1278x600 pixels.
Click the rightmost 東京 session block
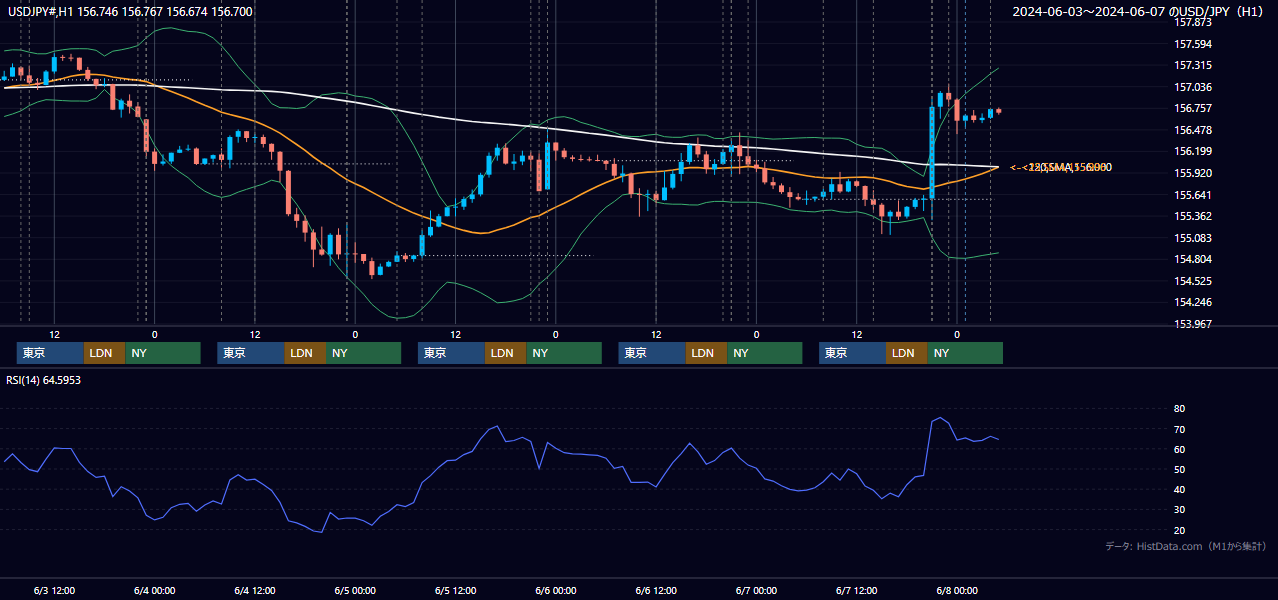(852, 353)
